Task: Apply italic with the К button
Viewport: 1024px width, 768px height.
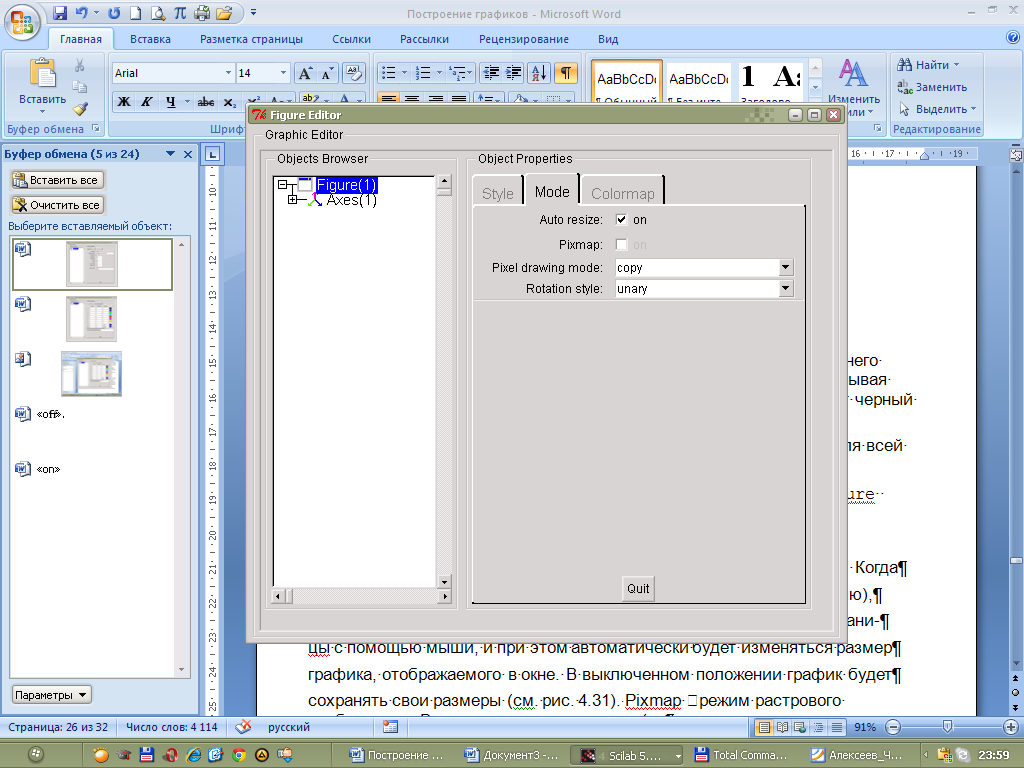Action: pos(147,102)
